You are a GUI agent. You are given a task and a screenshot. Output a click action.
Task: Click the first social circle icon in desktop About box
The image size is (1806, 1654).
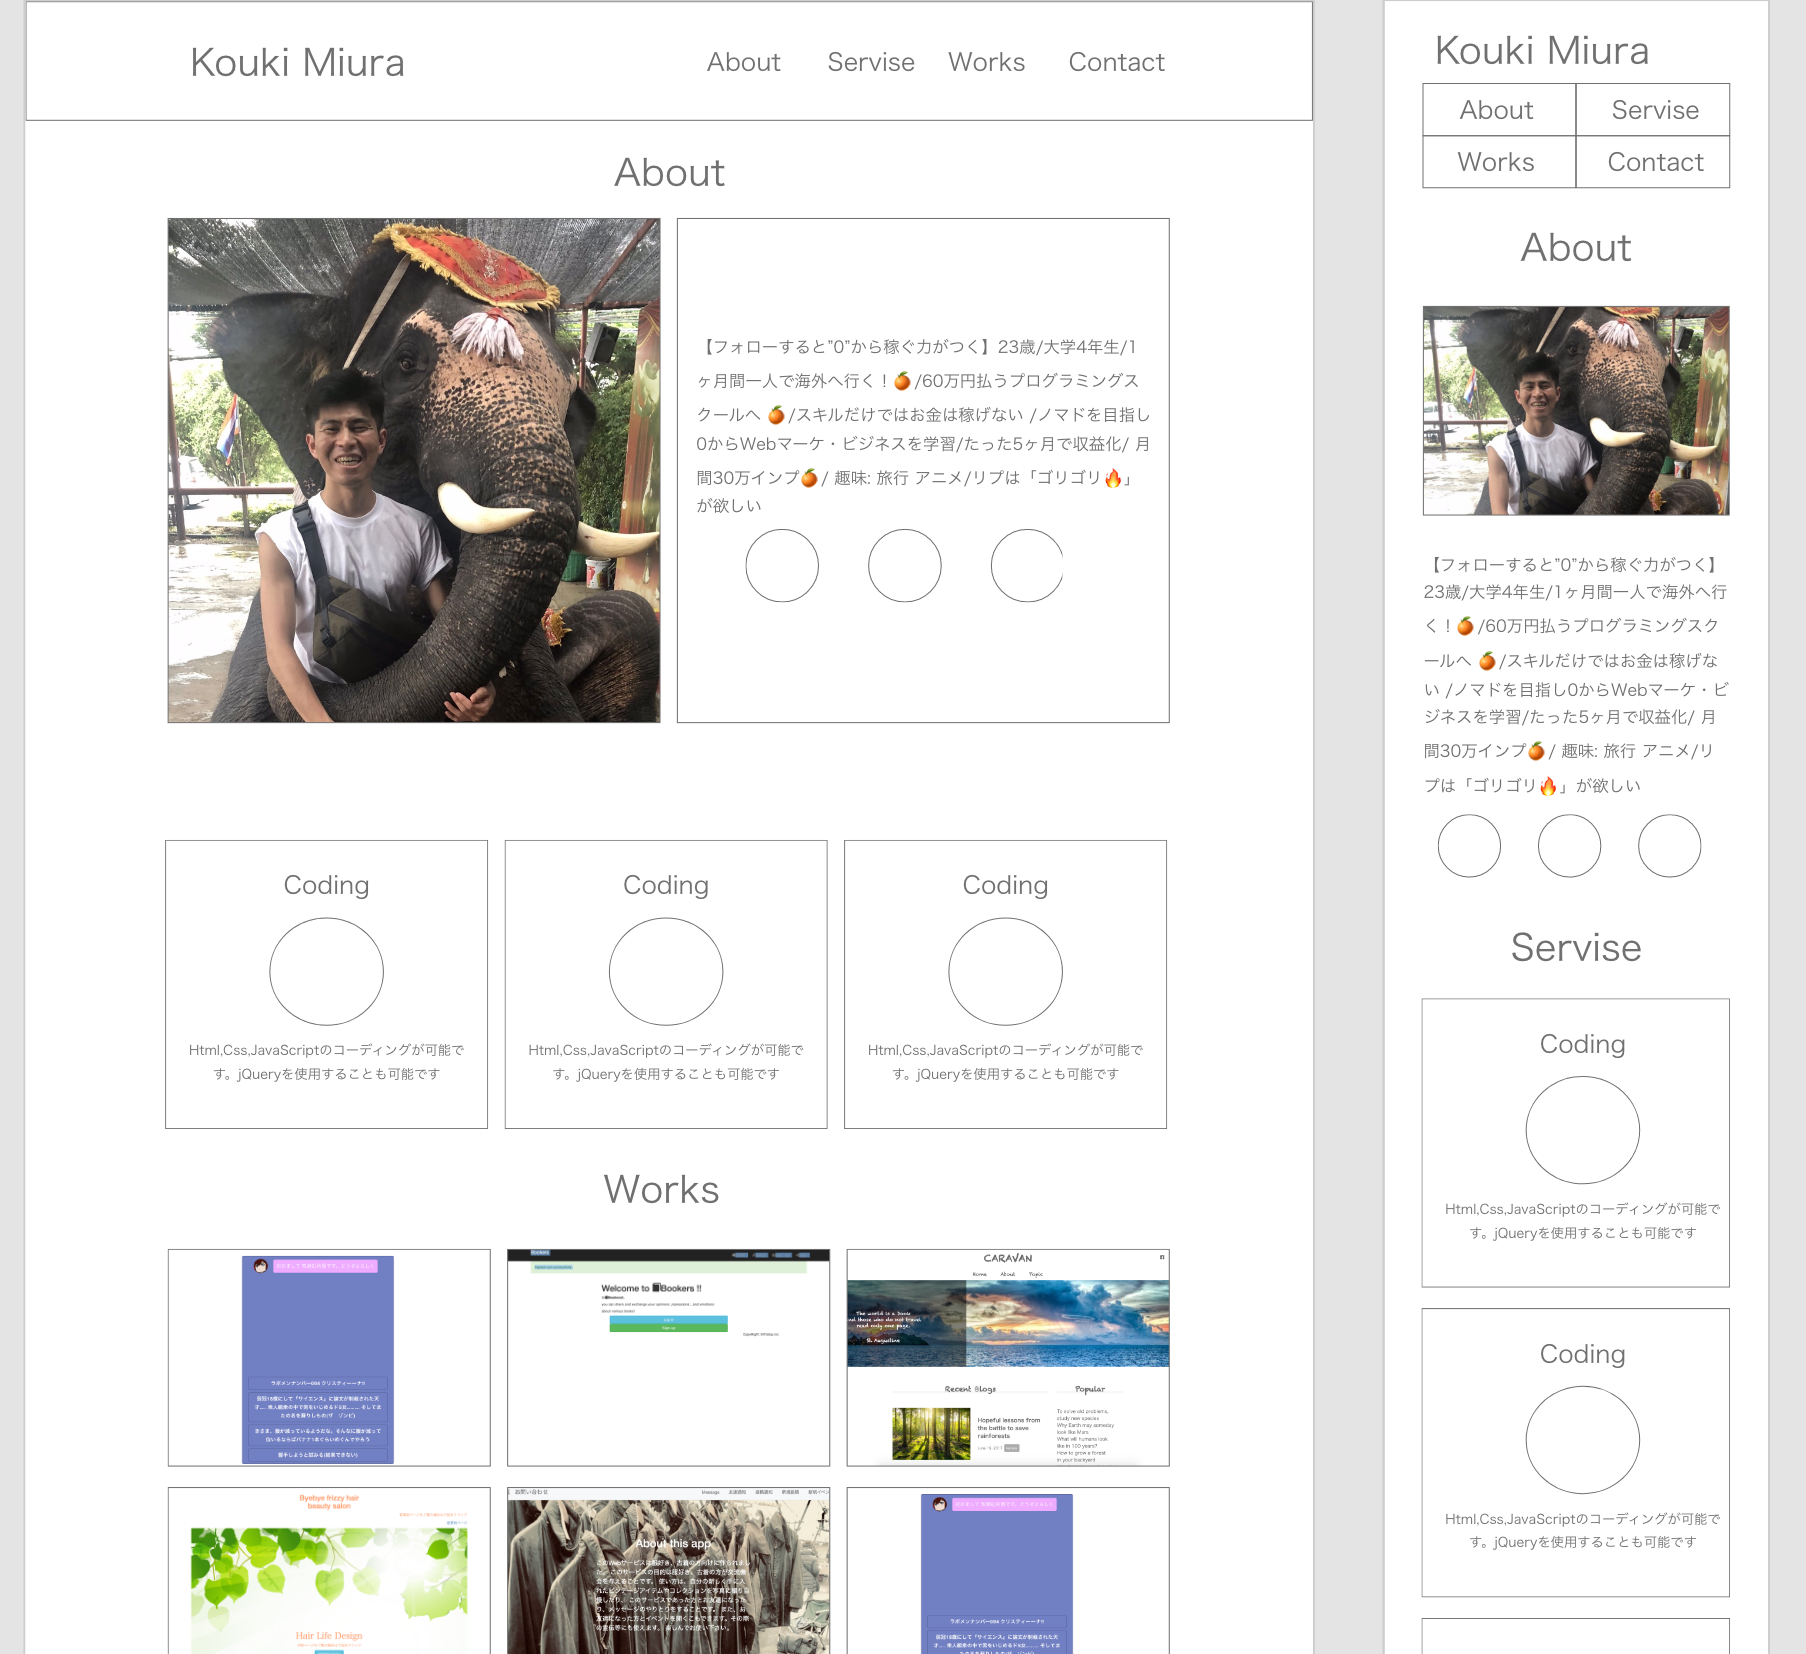click(x=782, y=566)
